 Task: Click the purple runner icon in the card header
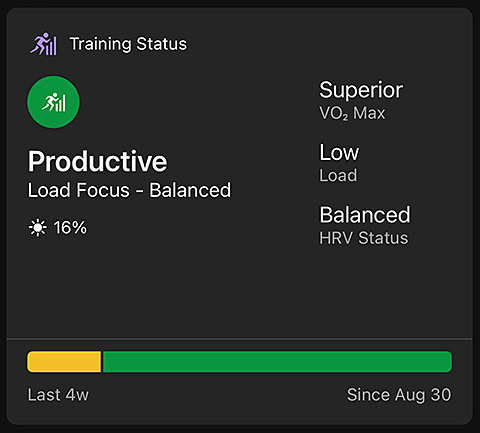44,44
